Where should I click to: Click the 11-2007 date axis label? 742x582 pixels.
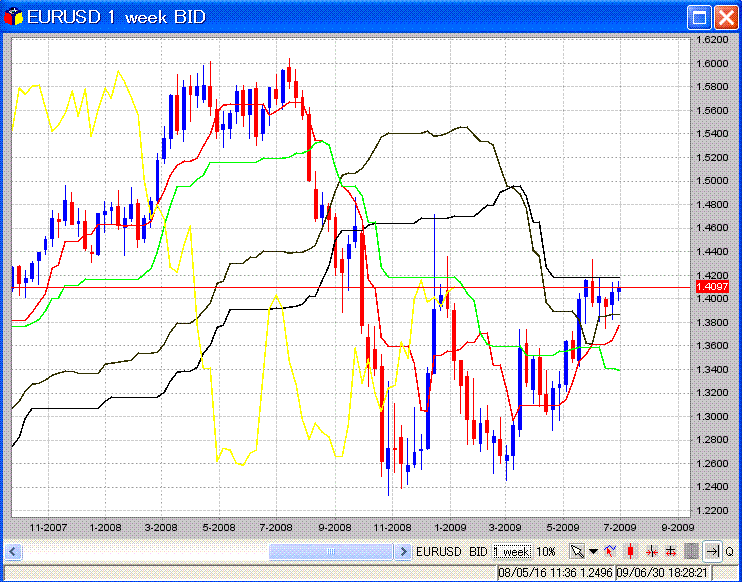pyautogui.click(x=48, y=527)
